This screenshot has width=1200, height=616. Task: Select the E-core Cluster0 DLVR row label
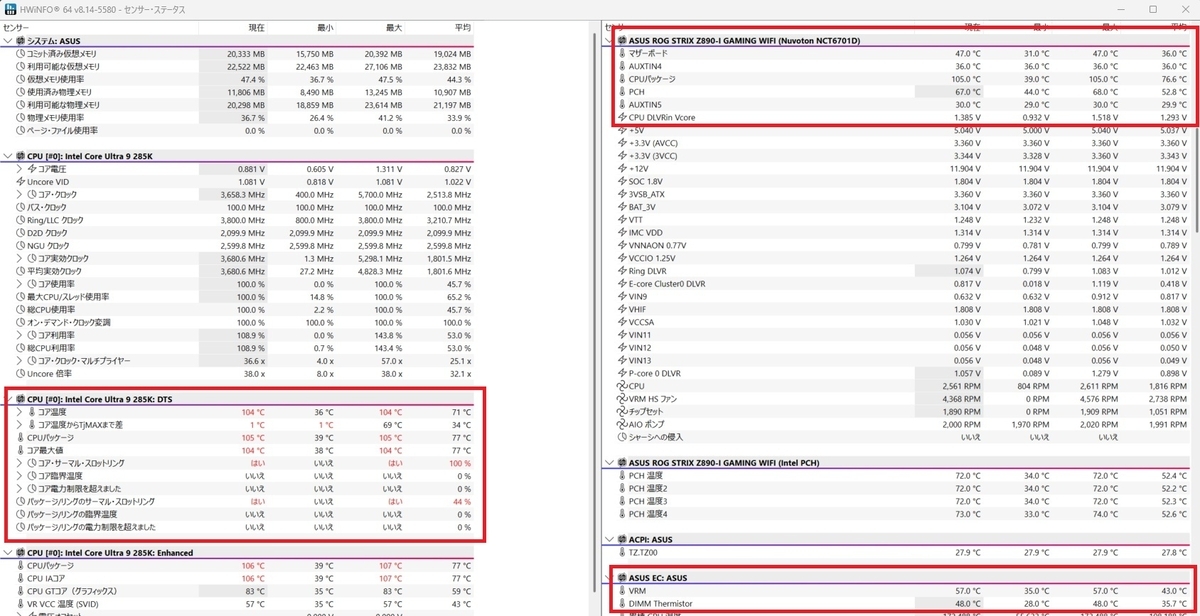(x=667, y=284)
